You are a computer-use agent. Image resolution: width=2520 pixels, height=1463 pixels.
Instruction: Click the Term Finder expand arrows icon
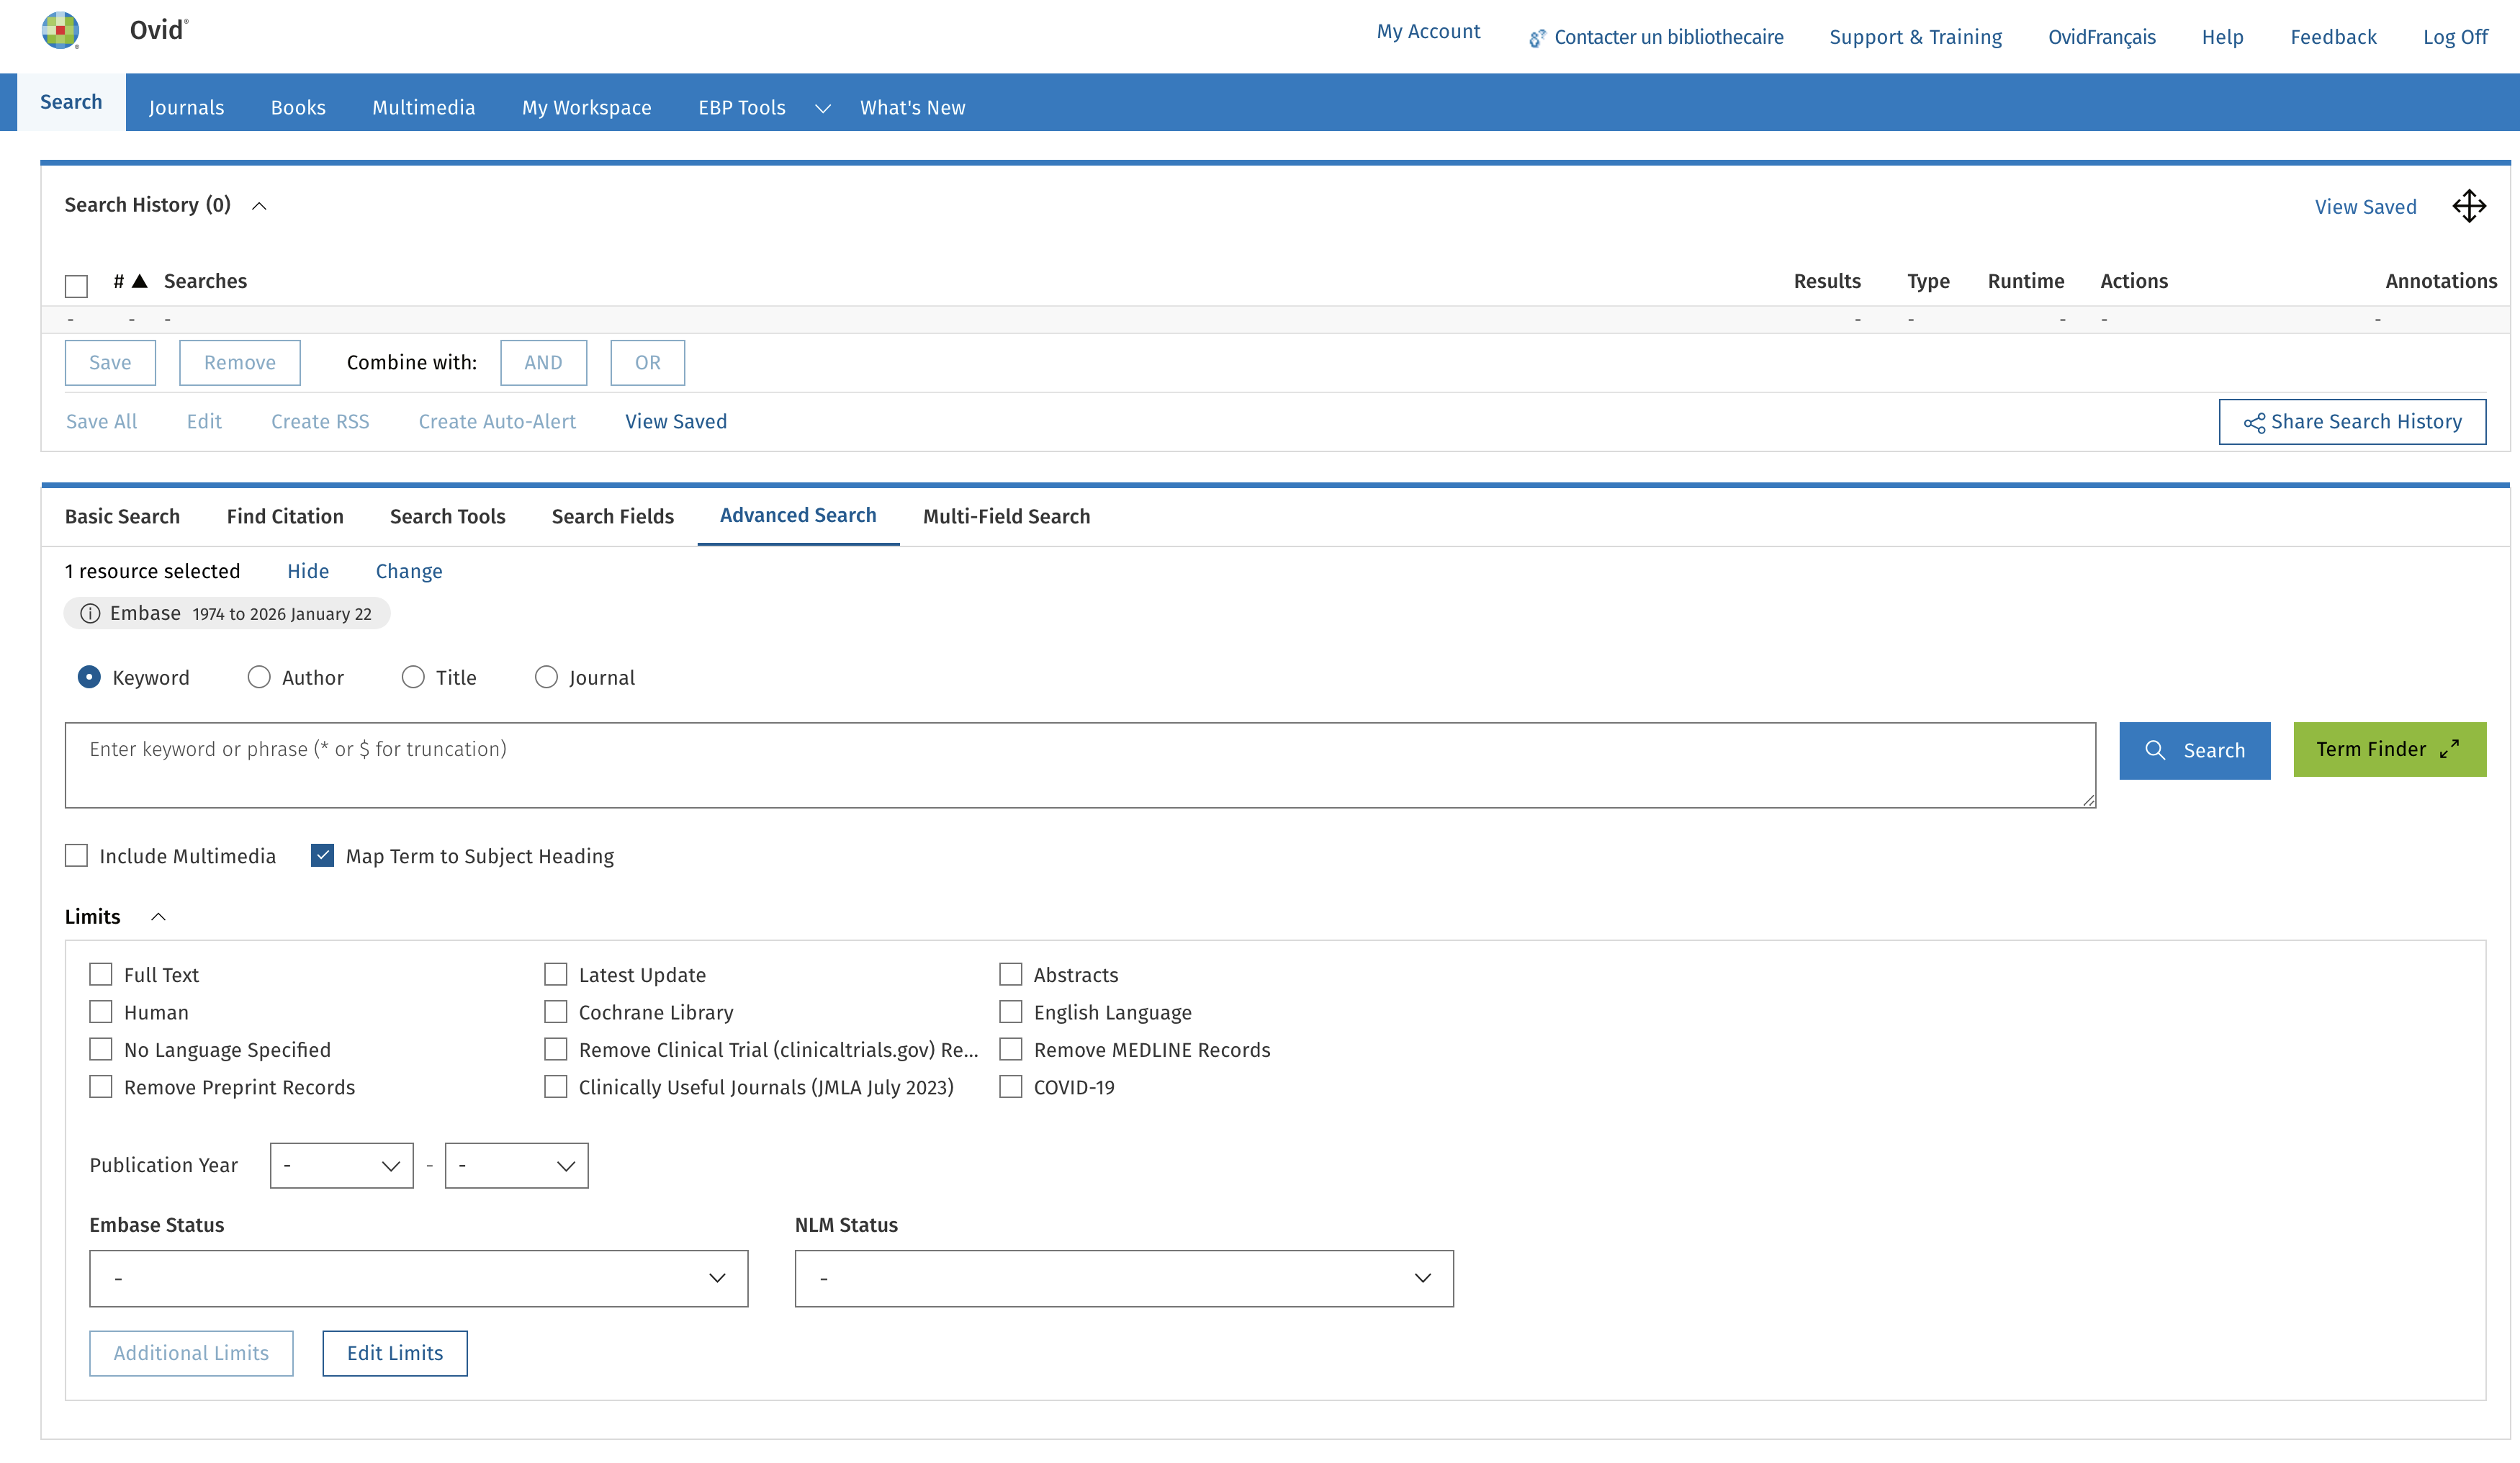click(x=2449, y=750)
